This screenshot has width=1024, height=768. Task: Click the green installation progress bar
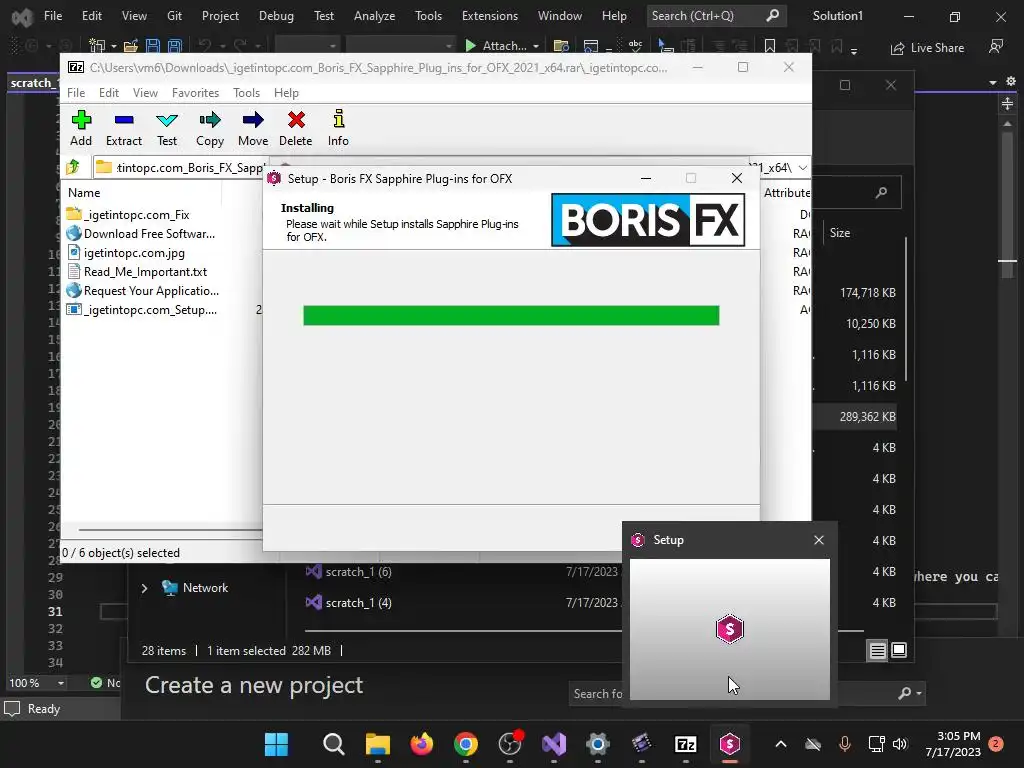[x=511, y=315]
